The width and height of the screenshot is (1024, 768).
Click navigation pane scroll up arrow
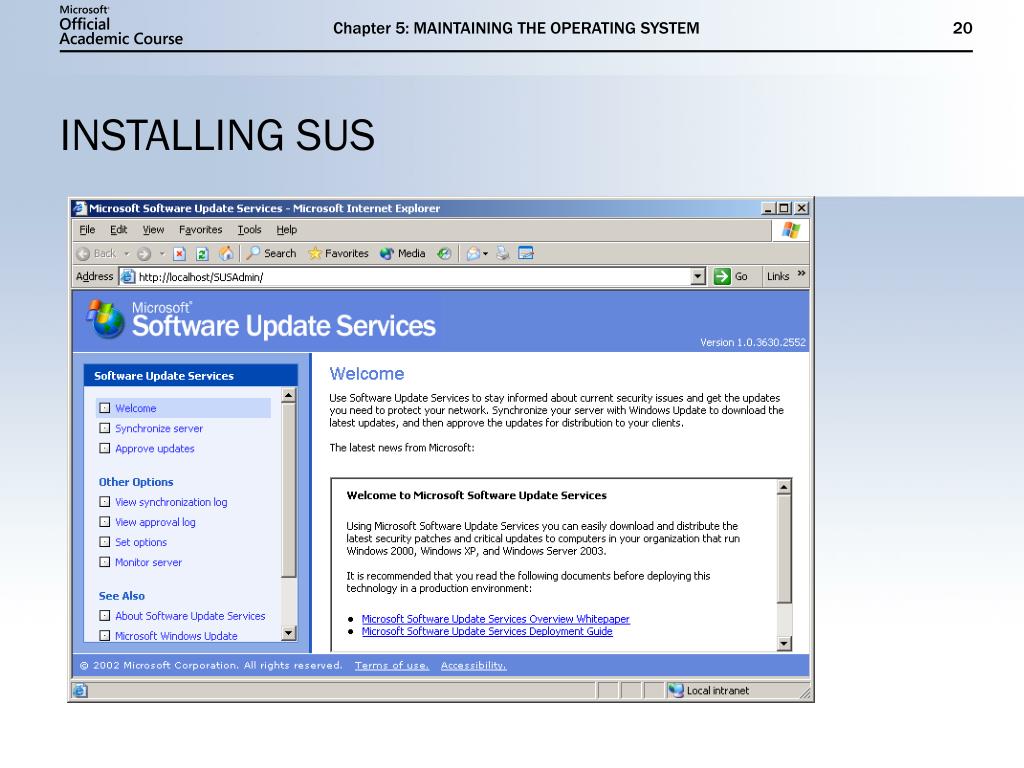(289, 396)
